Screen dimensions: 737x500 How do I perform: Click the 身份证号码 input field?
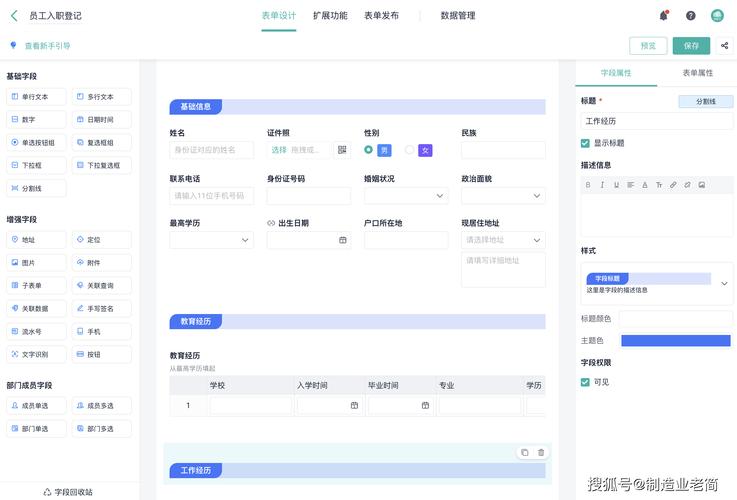(x=309, y=195)
